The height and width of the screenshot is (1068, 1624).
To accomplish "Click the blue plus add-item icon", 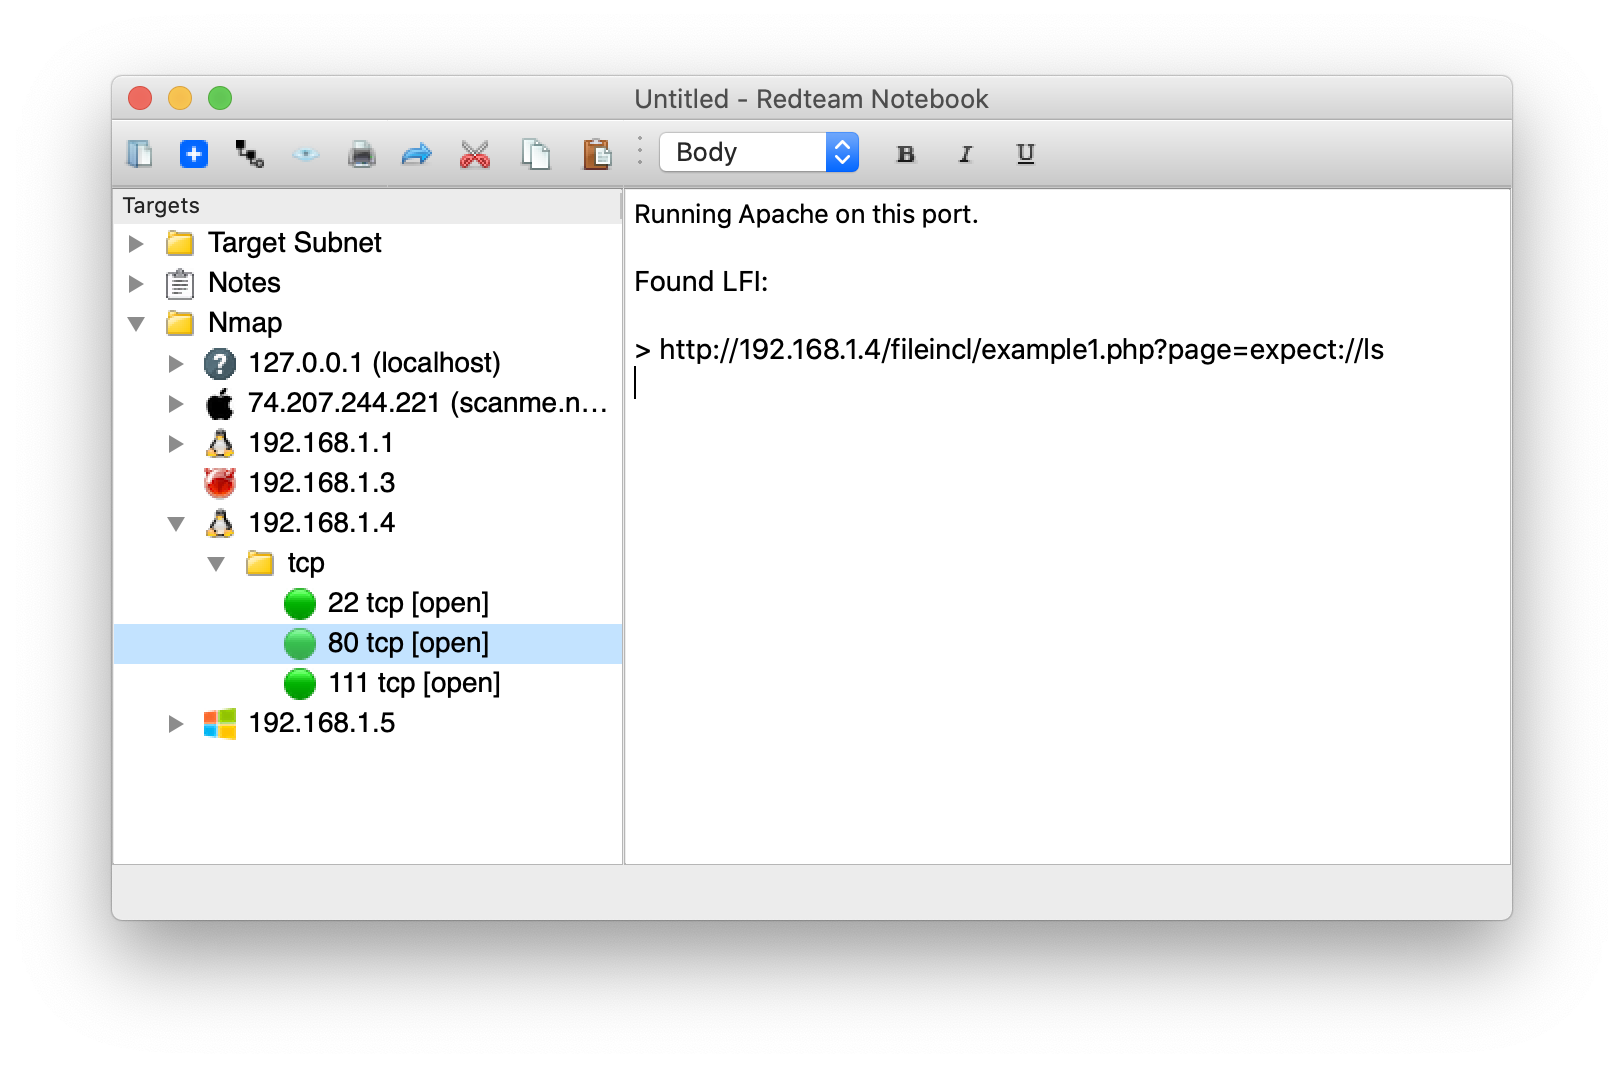I will [194, 154].
